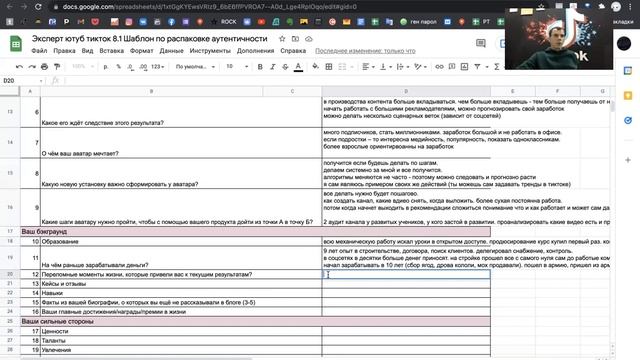Screen dimensions: 640x360
Task: Insert link icon in toolbar
Action: click(439, 67)
